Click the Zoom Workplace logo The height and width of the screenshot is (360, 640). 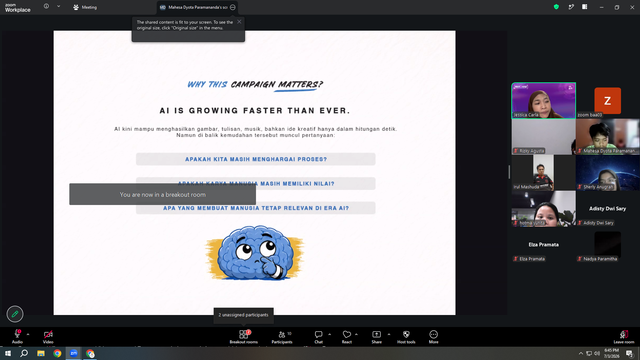pos(18,8)
